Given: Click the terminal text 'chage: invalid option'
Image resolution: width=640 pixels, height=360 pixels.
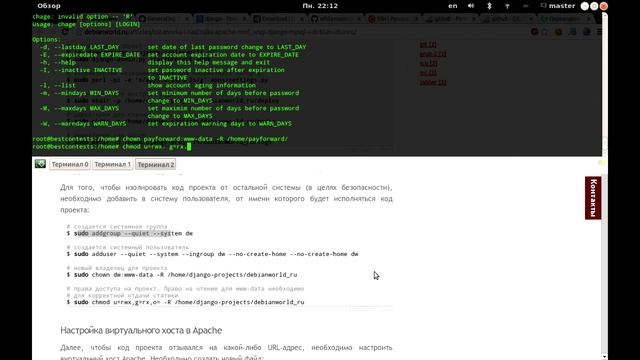Looking at the screenshot, I should (83, 17).
